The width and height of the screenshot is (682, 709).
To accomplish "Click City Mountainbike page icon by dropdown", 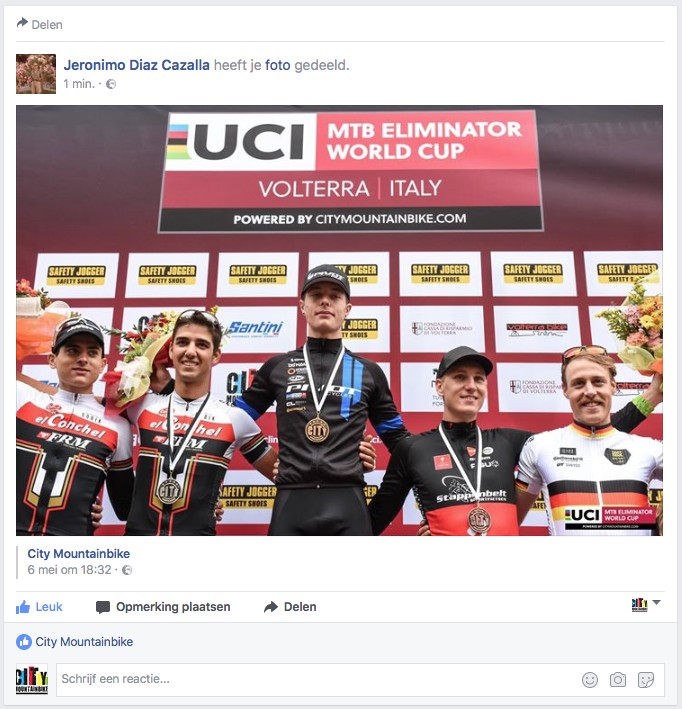I will coord(639,605).
